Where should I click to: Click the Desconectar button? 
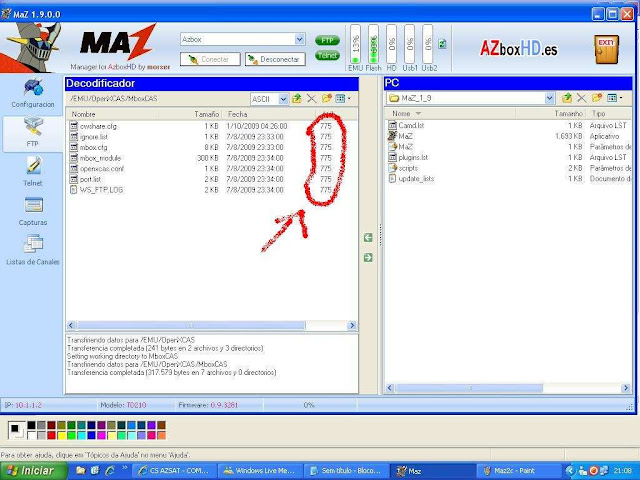275,59
